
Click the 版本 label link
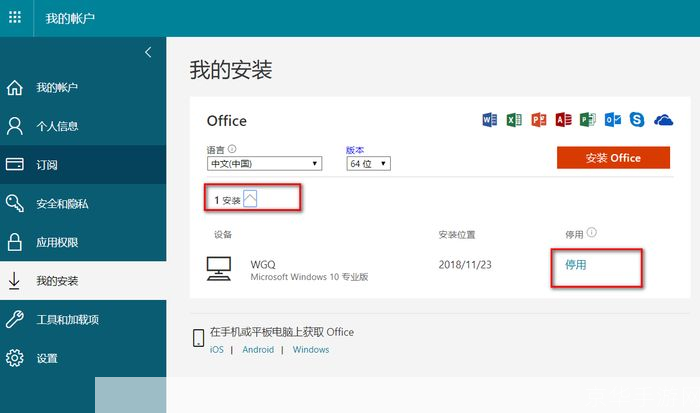(355, 150)
